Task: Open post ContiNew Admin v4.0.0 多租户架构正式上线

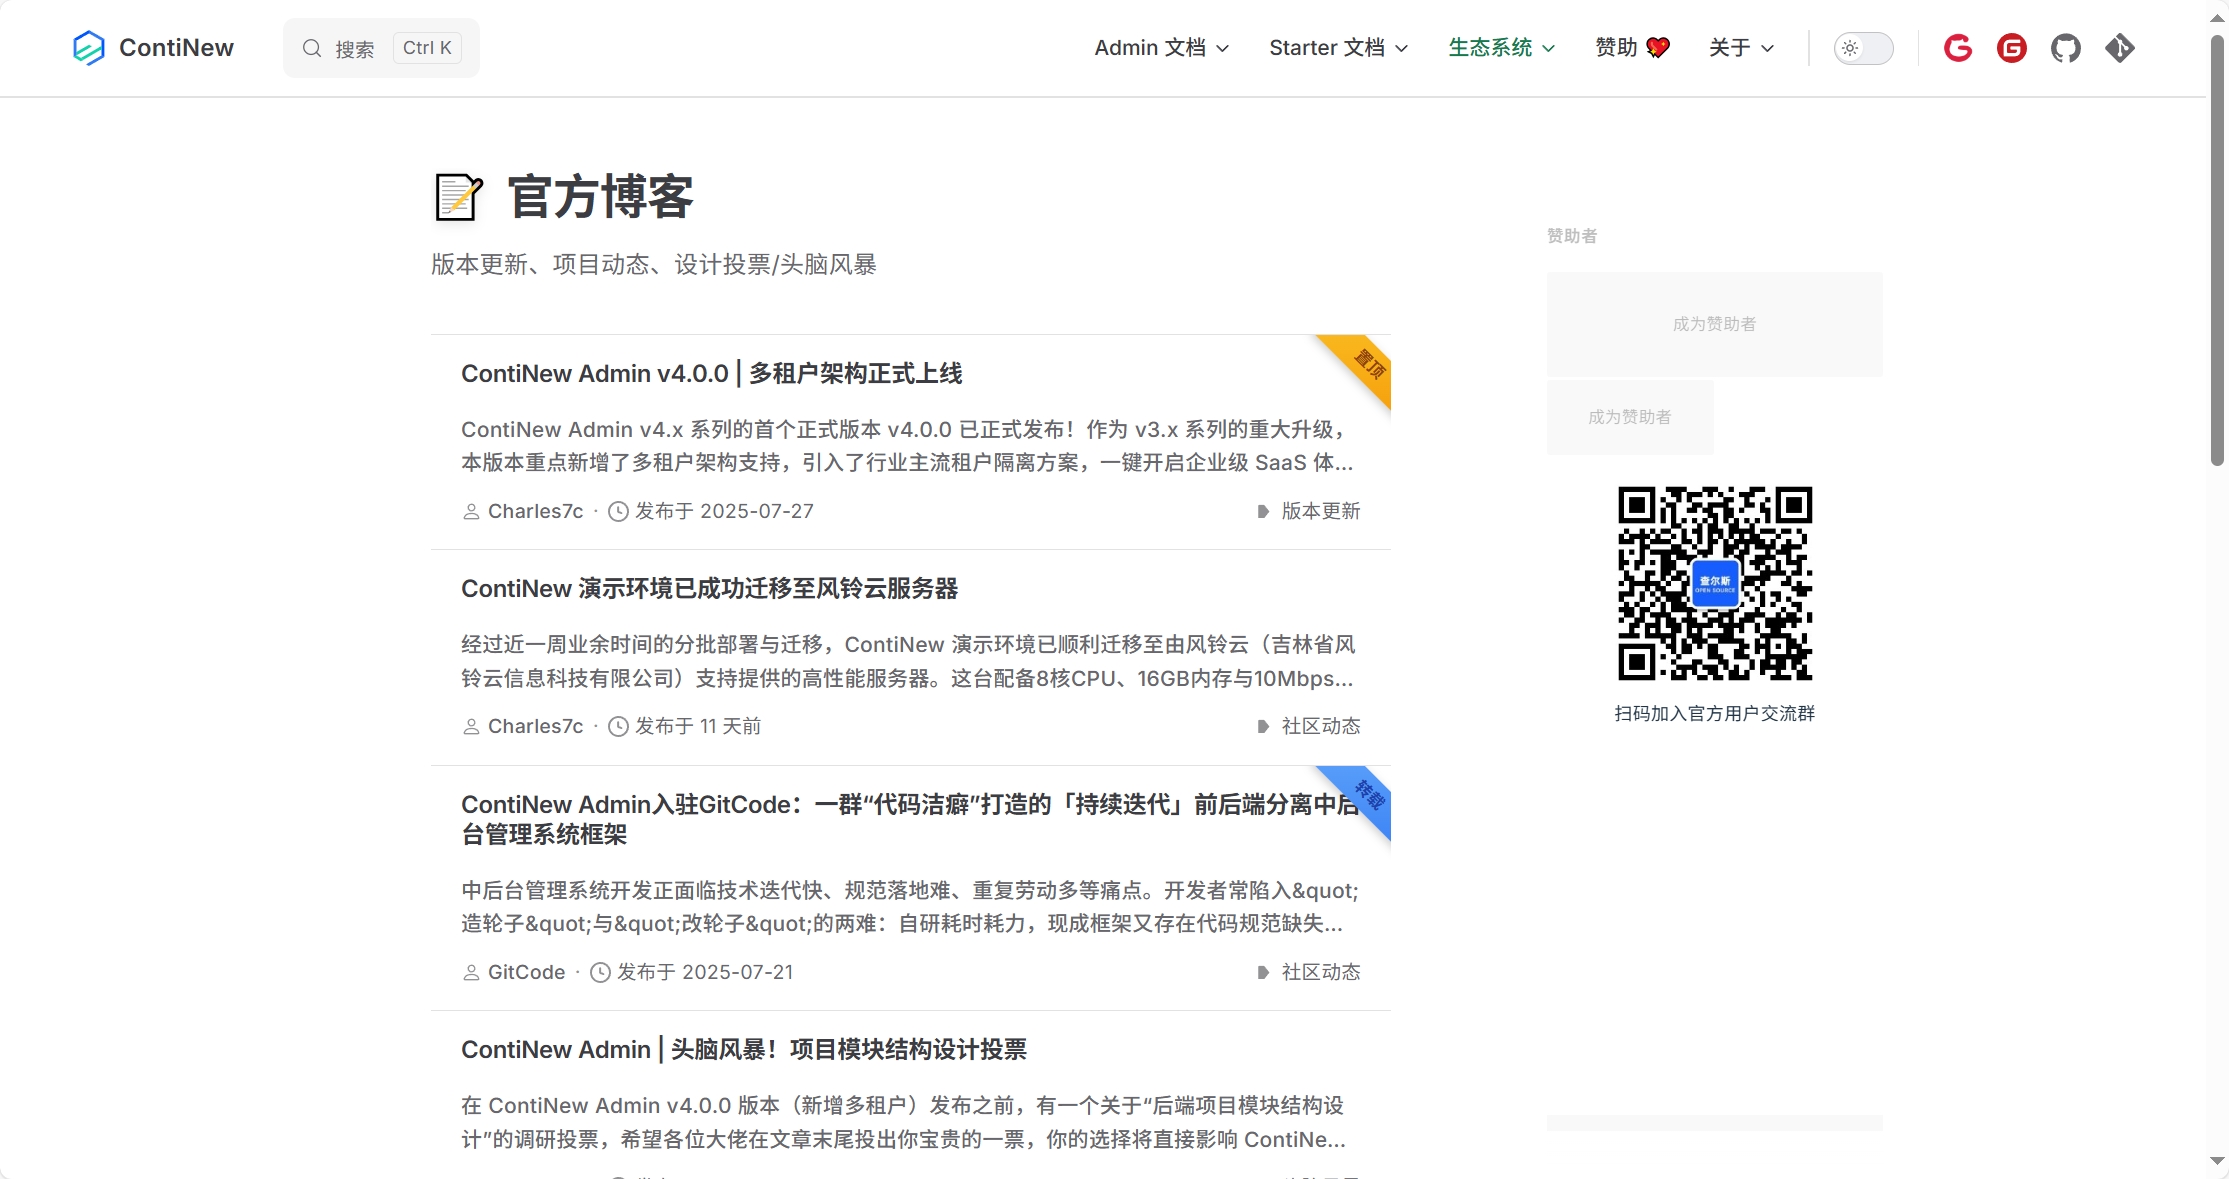Action: 711,374
